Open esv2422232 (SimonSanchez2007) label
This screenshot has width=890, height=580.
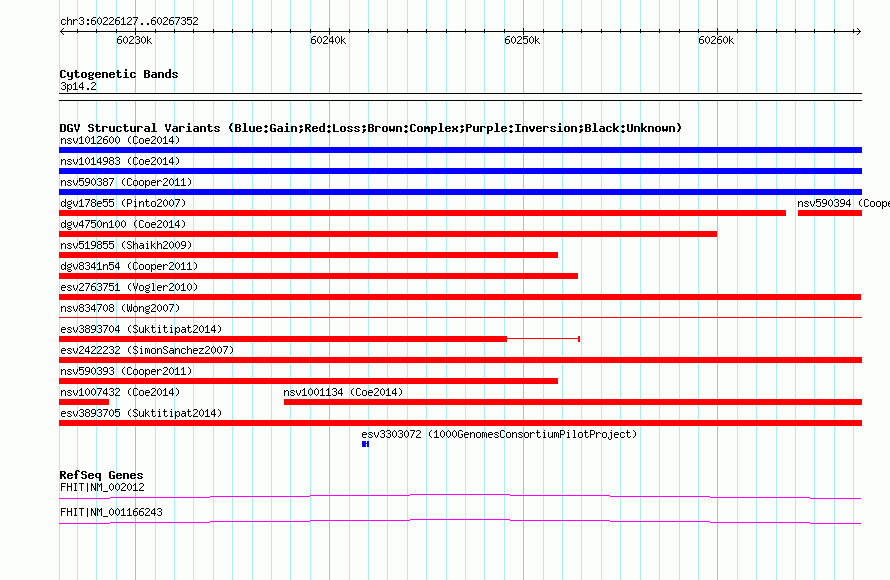[x=147, y=350]
